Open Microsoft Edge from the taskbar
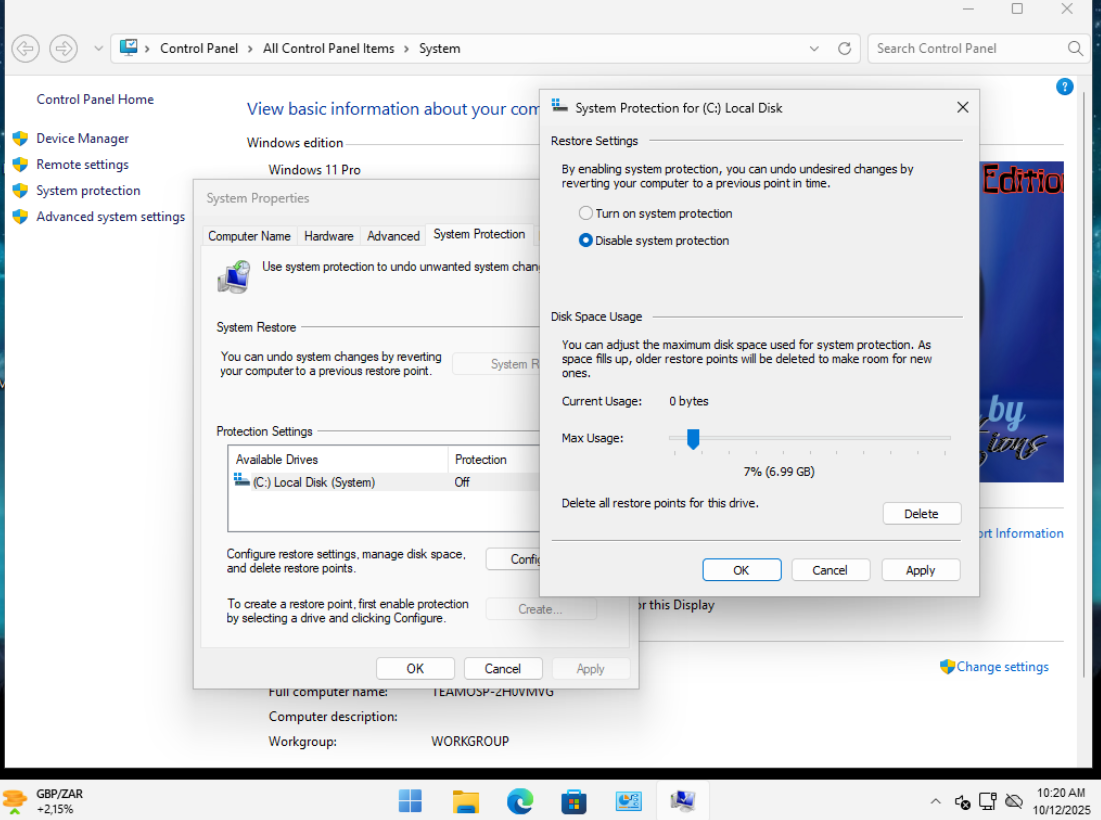The width and height of the screenshot is (1101, 820). [x=519, y=801]
